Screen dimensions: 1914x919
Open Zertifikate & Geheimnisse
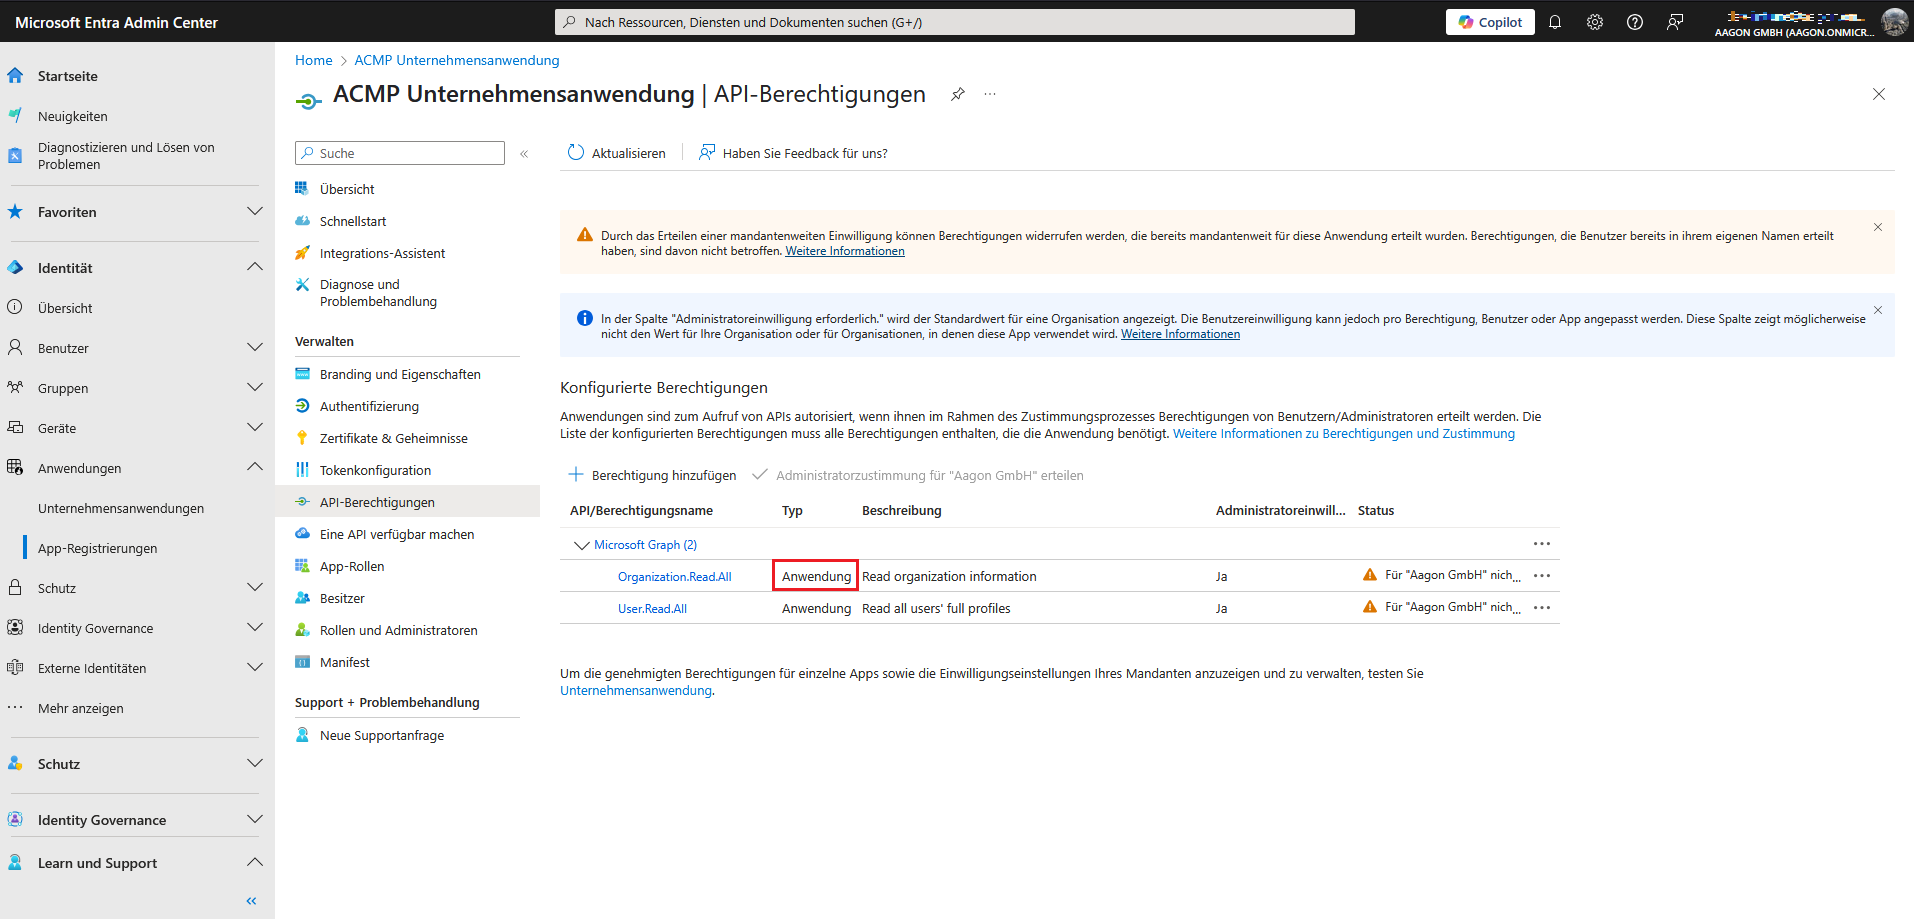[393, 437]
